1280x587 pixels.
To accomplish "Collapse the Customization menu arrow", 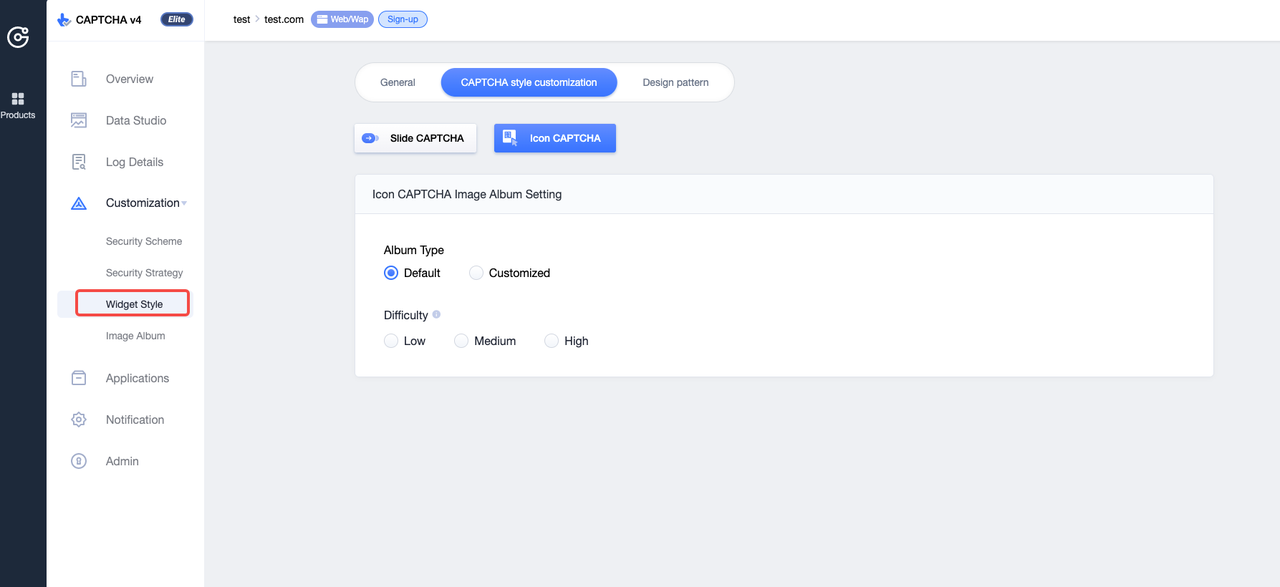I will (185, 204).
